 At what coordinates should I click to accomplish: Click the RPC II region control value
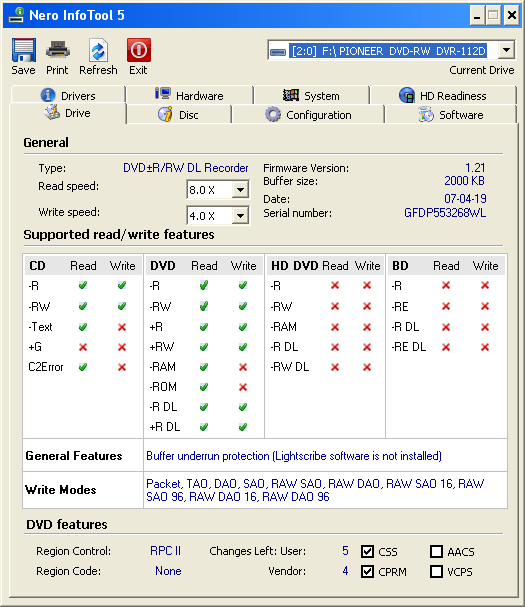(x=165, y=550)
